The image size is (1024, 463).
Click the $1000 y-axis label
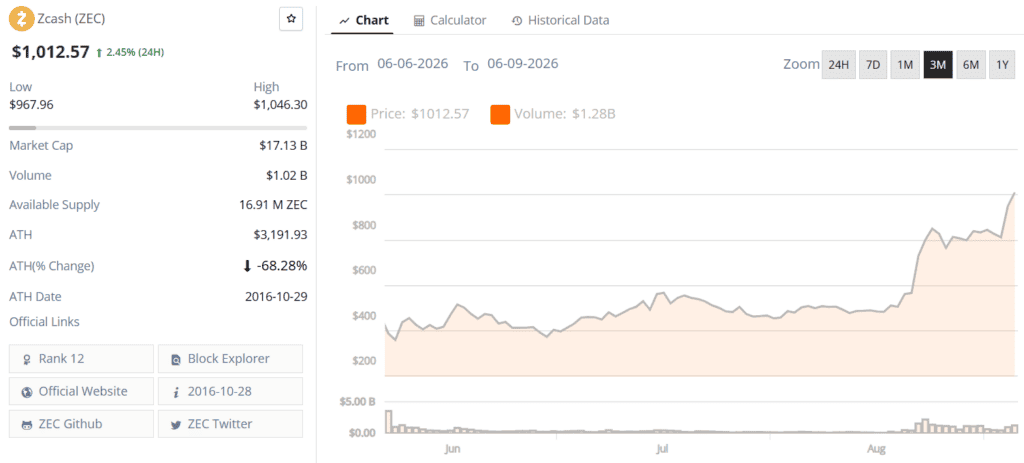tap(361, 180)
